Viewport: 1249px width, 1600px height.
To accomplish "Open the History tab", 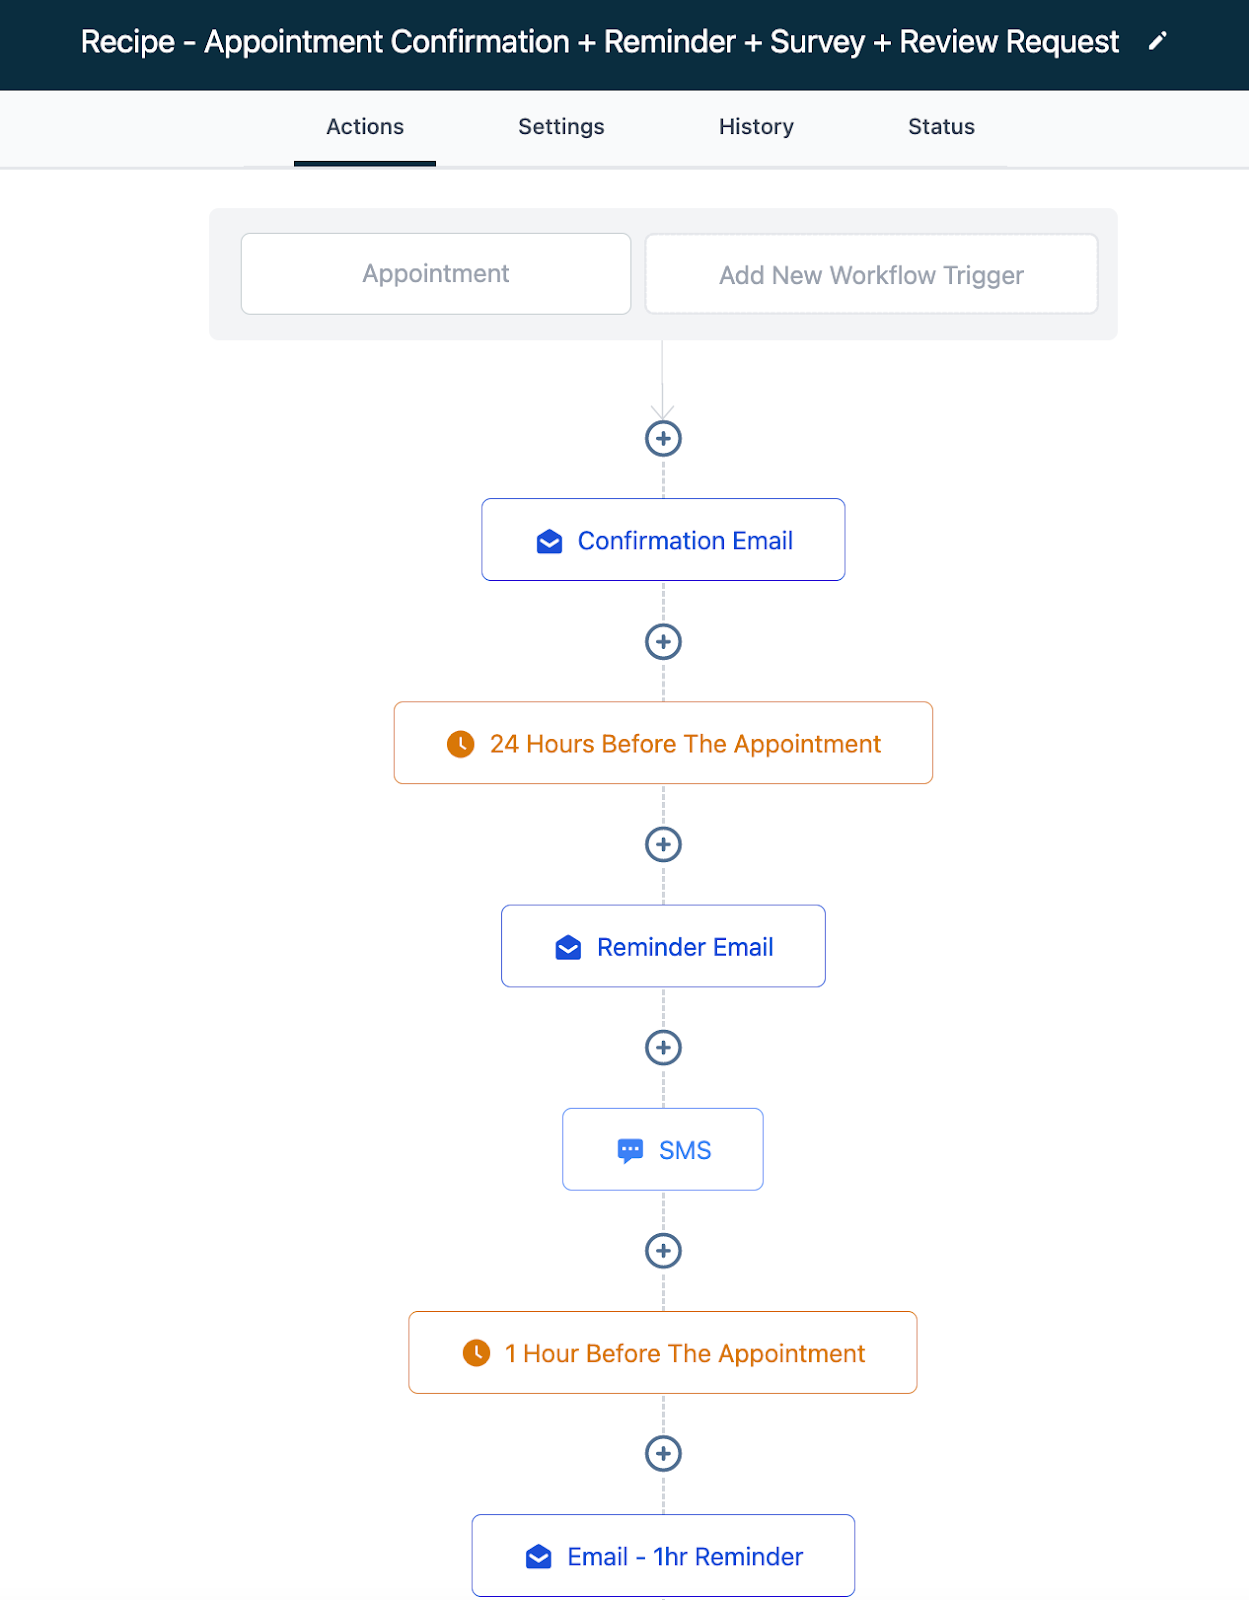I will pos(756,127).
